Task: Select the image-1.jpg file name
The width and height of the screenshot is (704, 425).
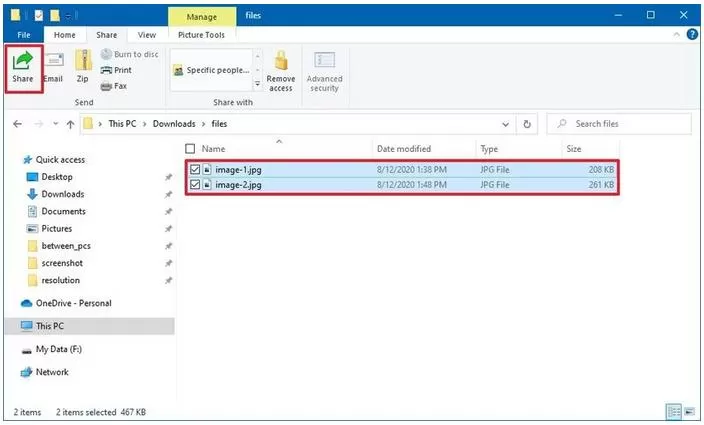Action: tap(238, 170)
